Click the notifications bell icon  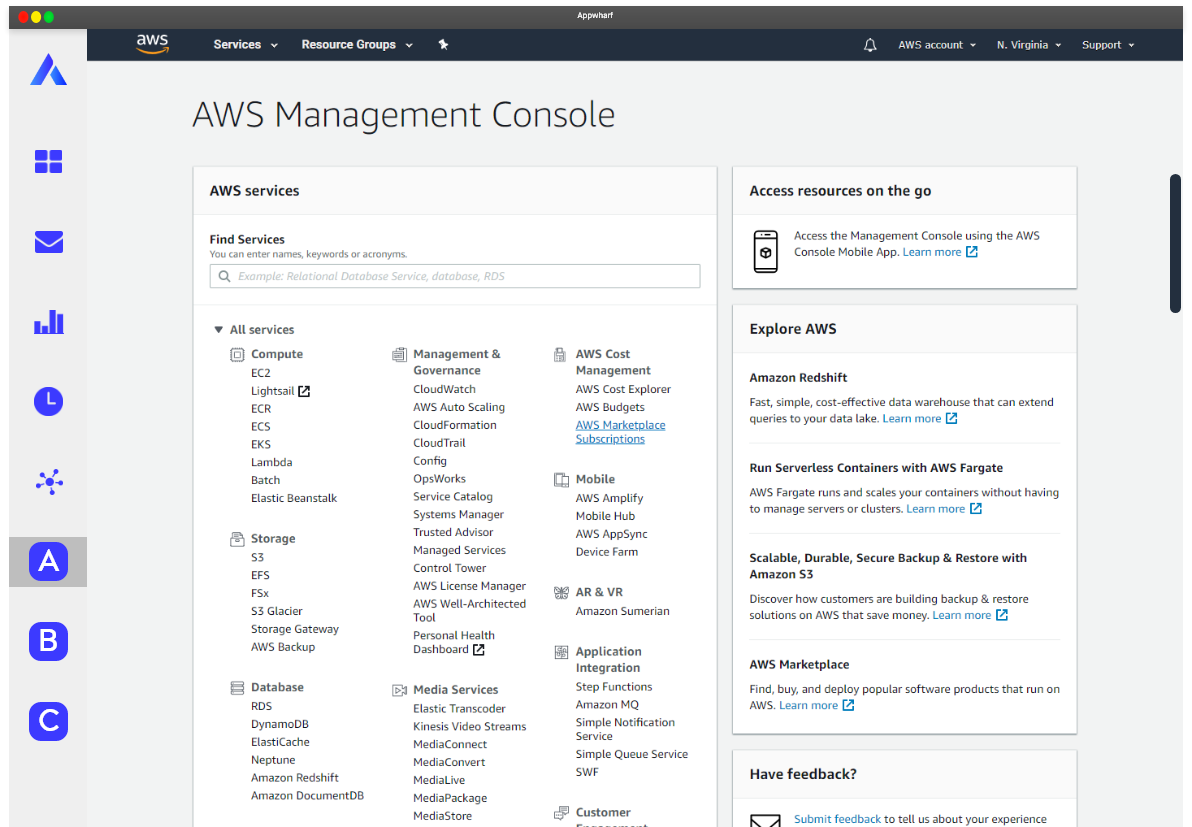point(870,45)
